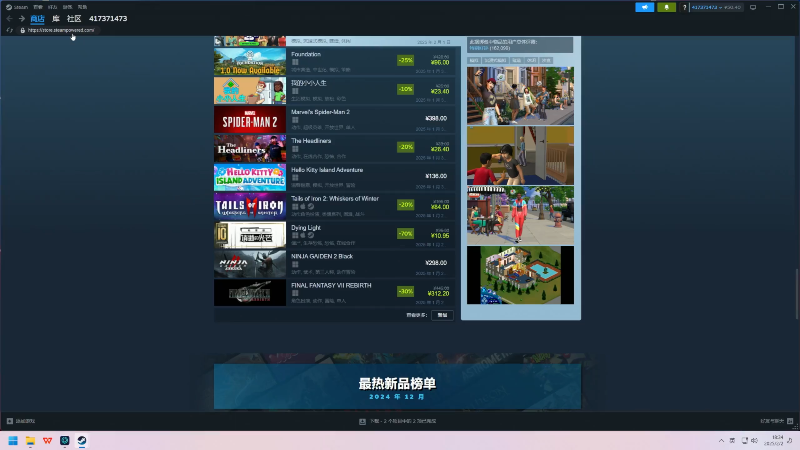Go back with the left arrow button
The width and height of the screenshot is (800, 450).
[9, 18]
